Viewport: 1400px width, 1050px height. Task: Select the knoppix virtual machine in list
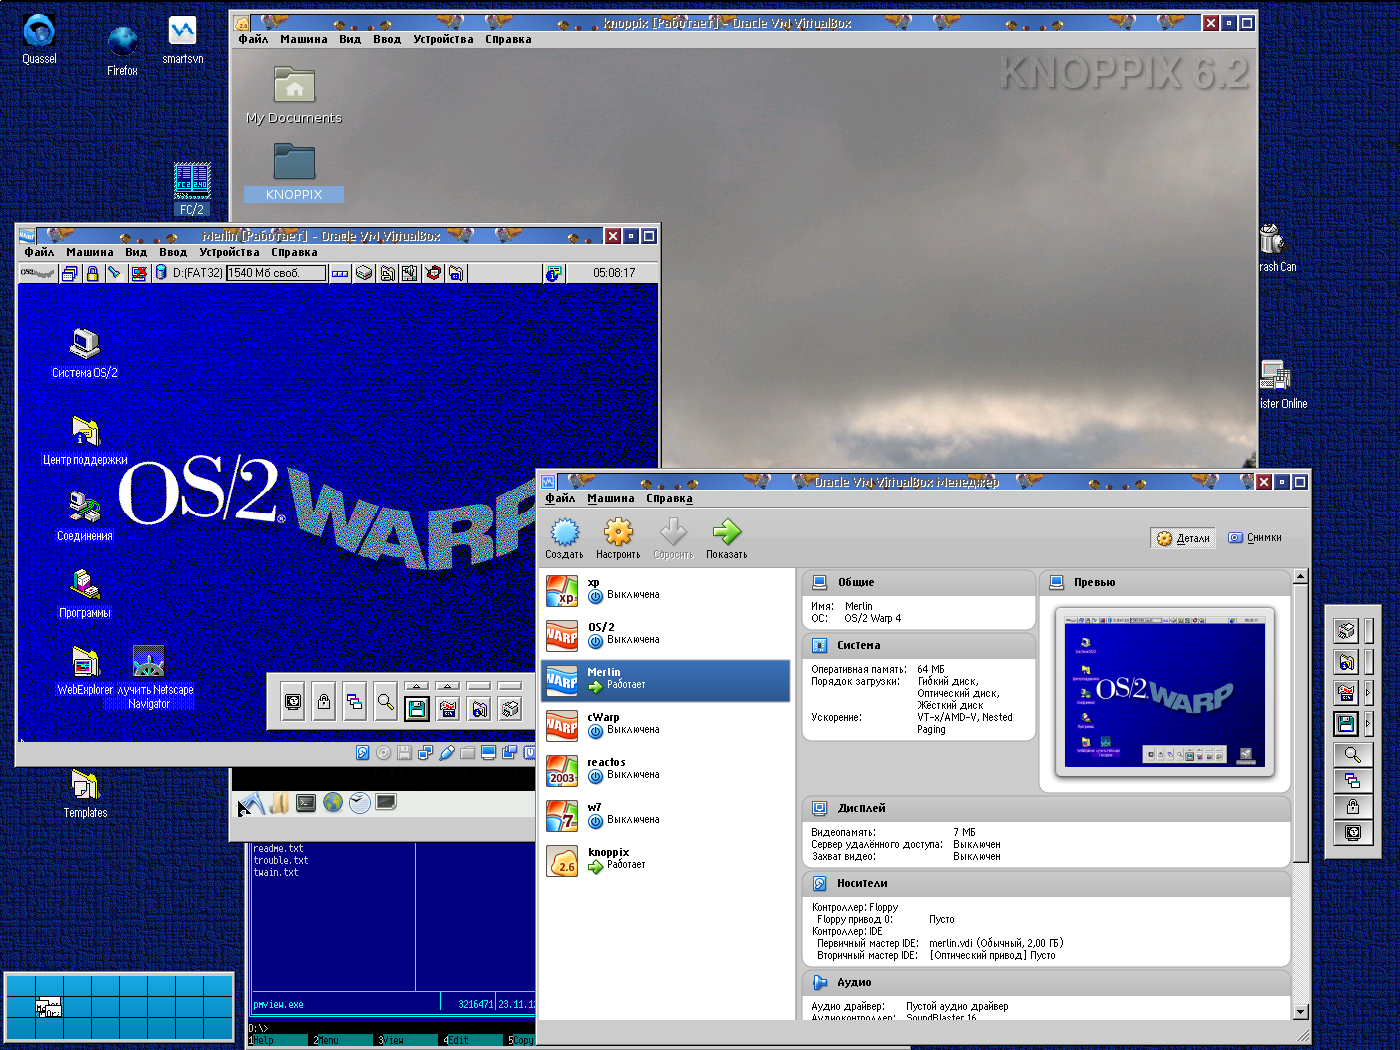point(665,859)
